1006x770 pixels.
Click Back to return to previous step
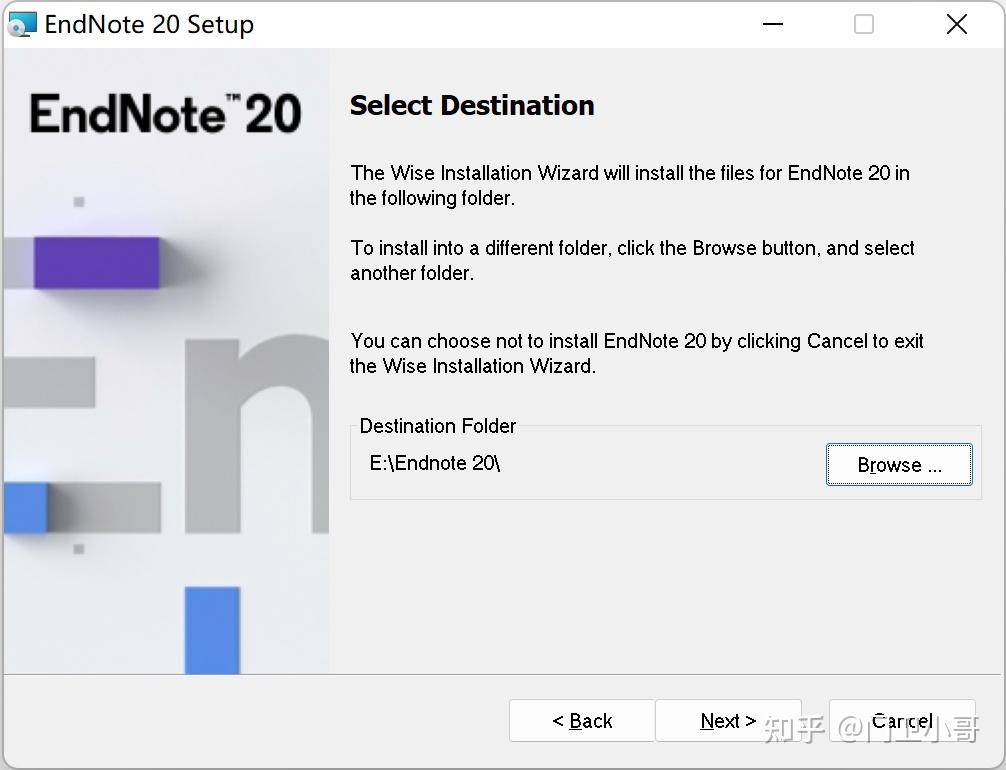click(581, 720)
